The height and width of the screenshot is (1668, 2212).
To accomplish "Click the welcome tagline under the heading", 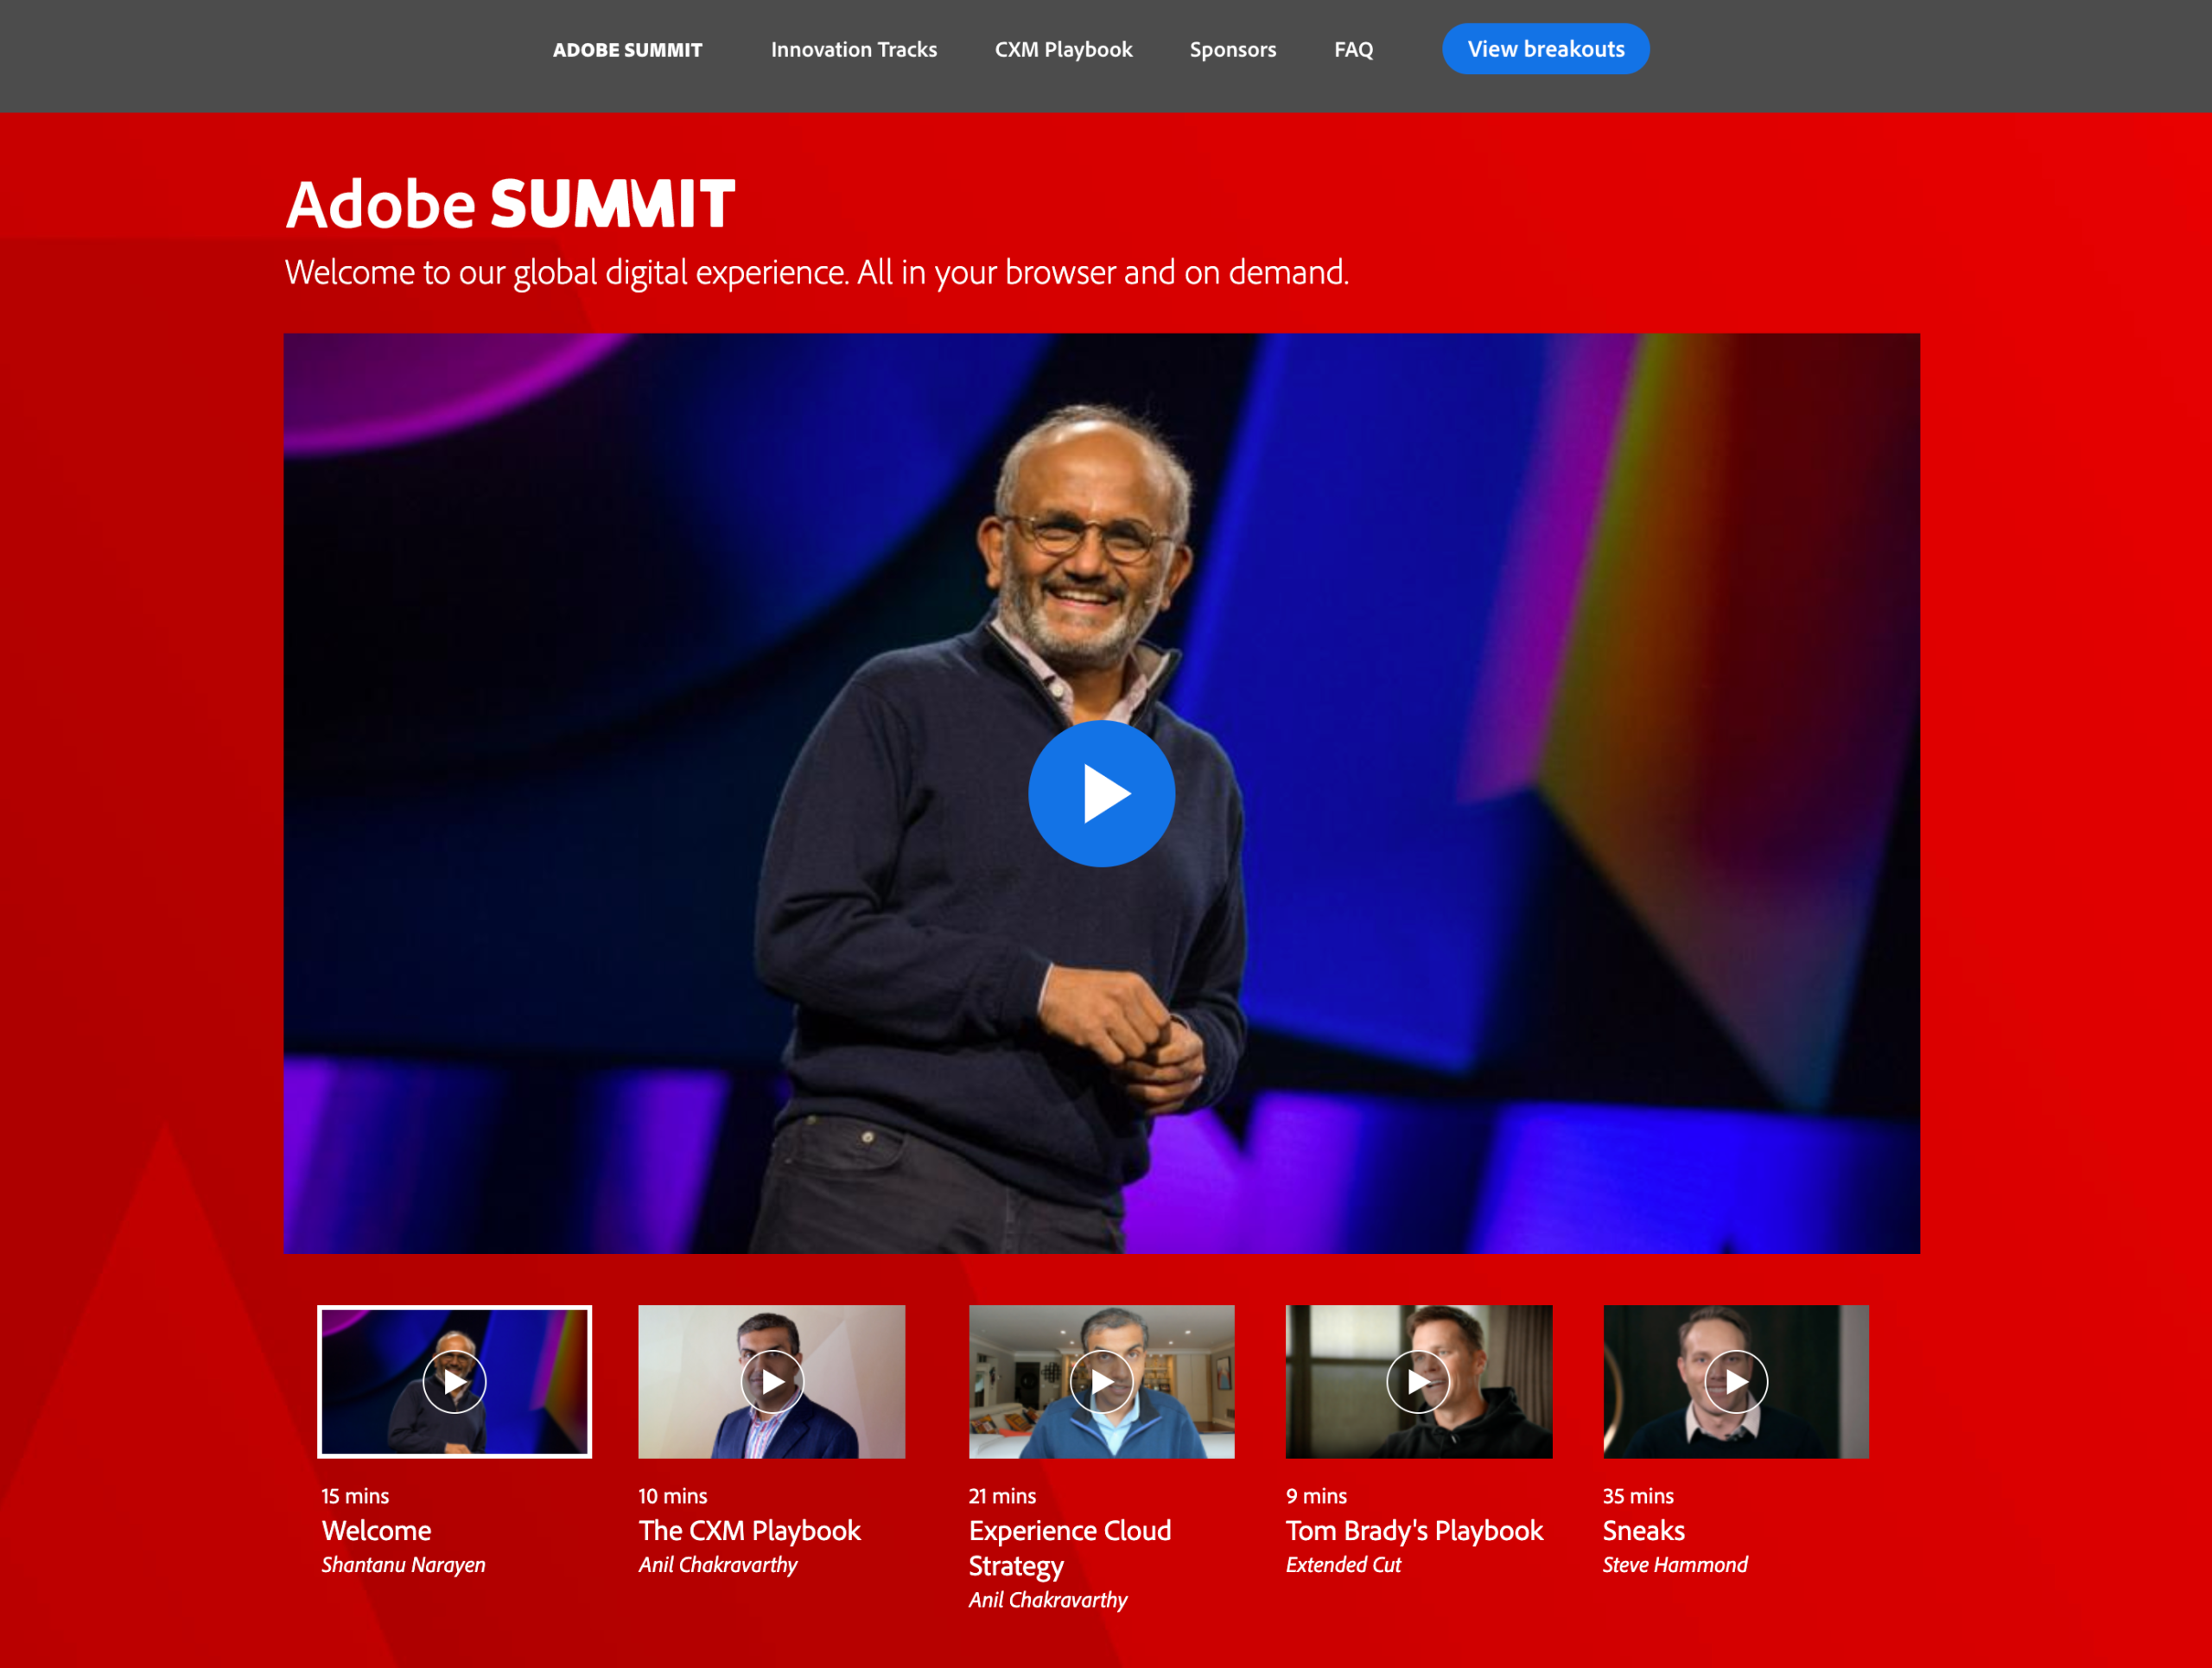I will pyautogui.click(x=817, y=272).
